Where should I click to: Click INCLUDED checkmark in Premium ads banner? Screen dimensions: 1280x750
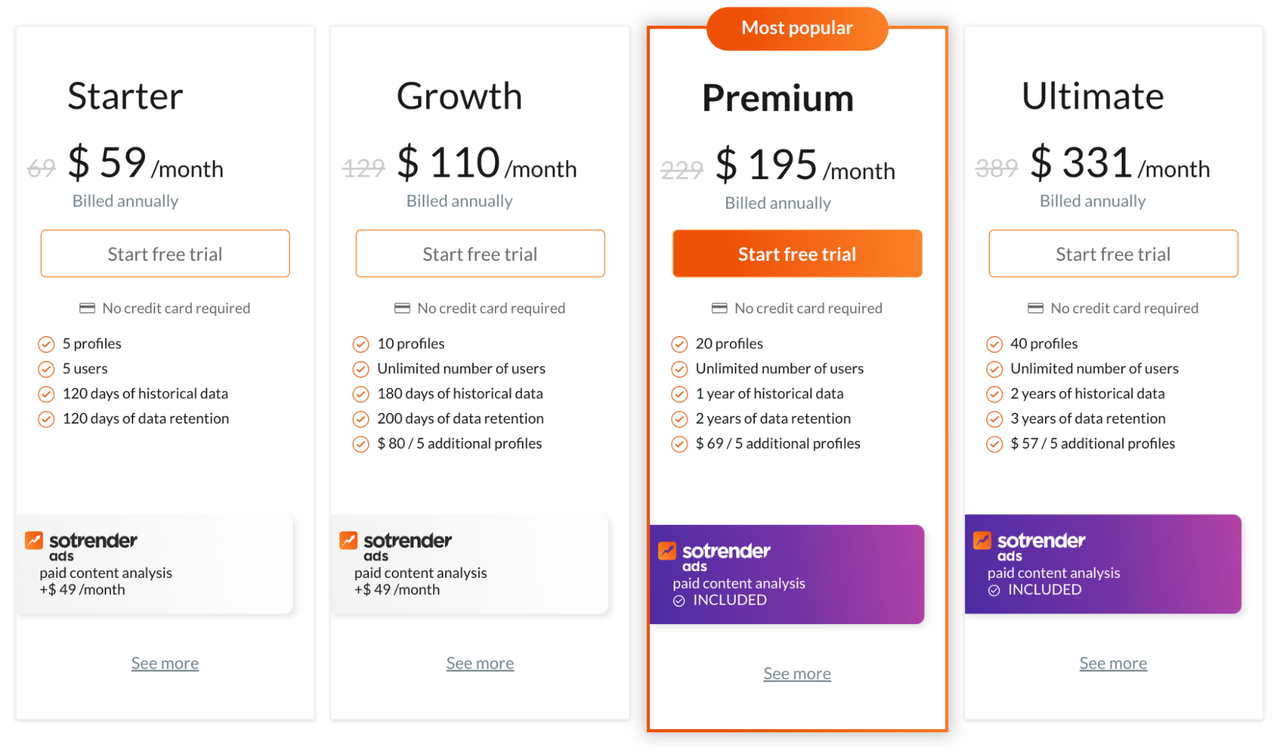click(x=679, y=601)
